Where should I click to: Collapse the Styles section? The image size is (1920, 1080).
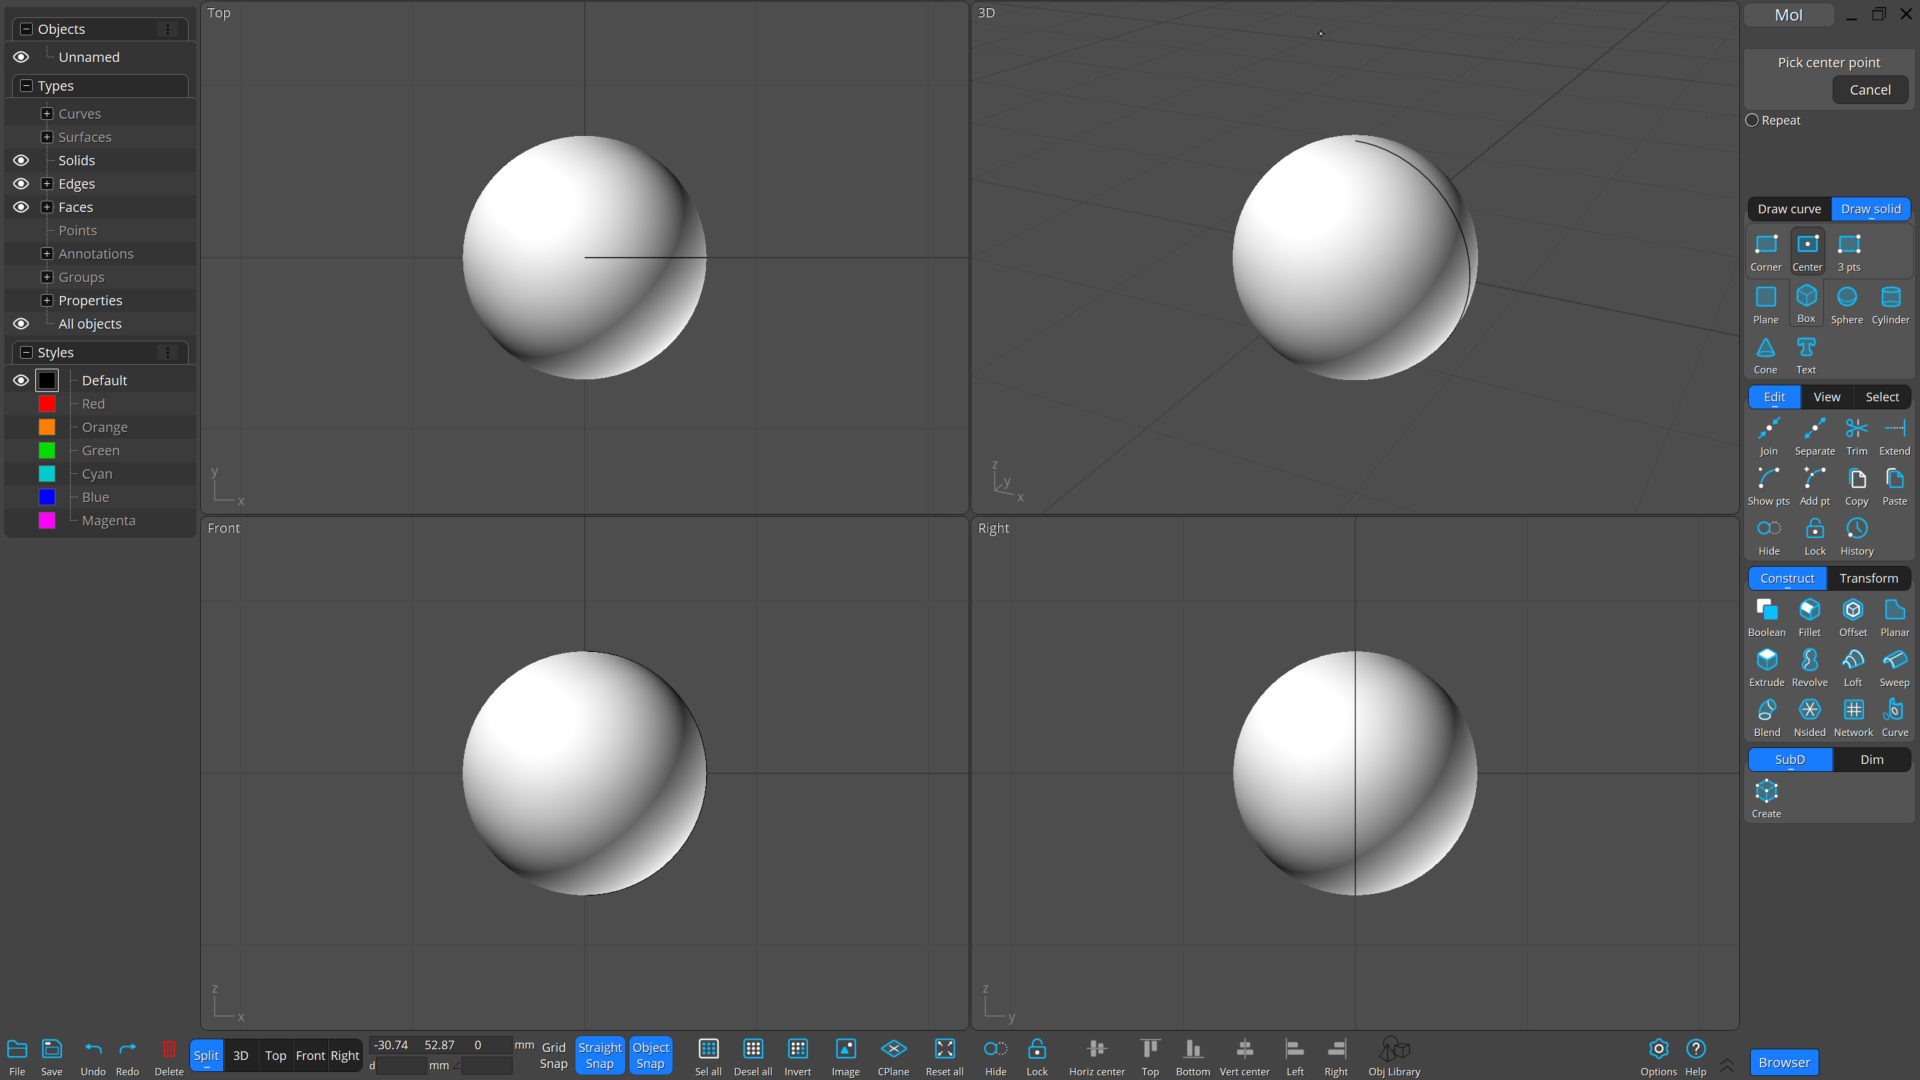(x=27, y=353)
